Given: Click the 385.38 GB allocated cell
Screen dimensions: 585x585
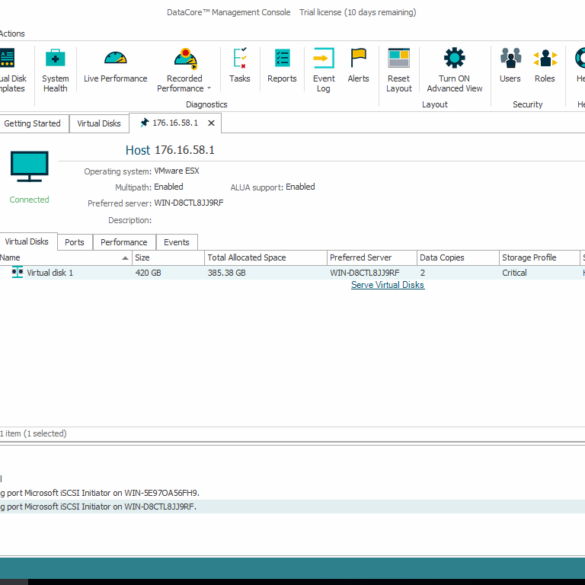Looking at the screenshot, I should tap(226, 273).
